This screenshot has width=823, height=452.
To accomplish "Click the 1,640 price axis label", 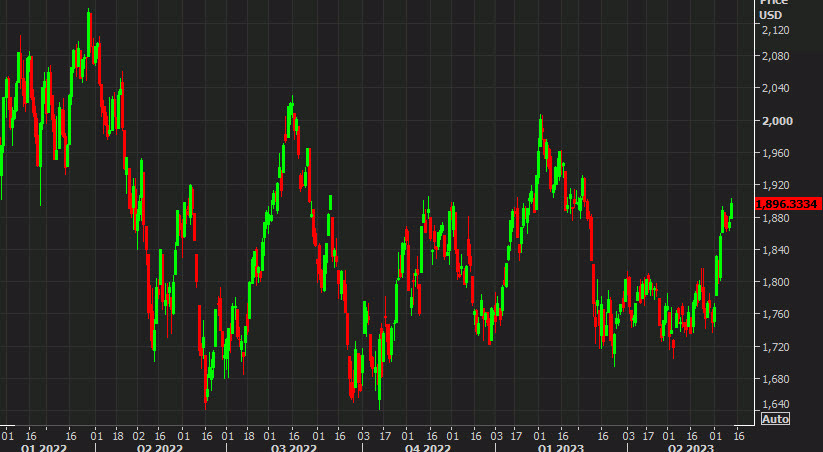I will pyautogui.click(x=775, y=404).
